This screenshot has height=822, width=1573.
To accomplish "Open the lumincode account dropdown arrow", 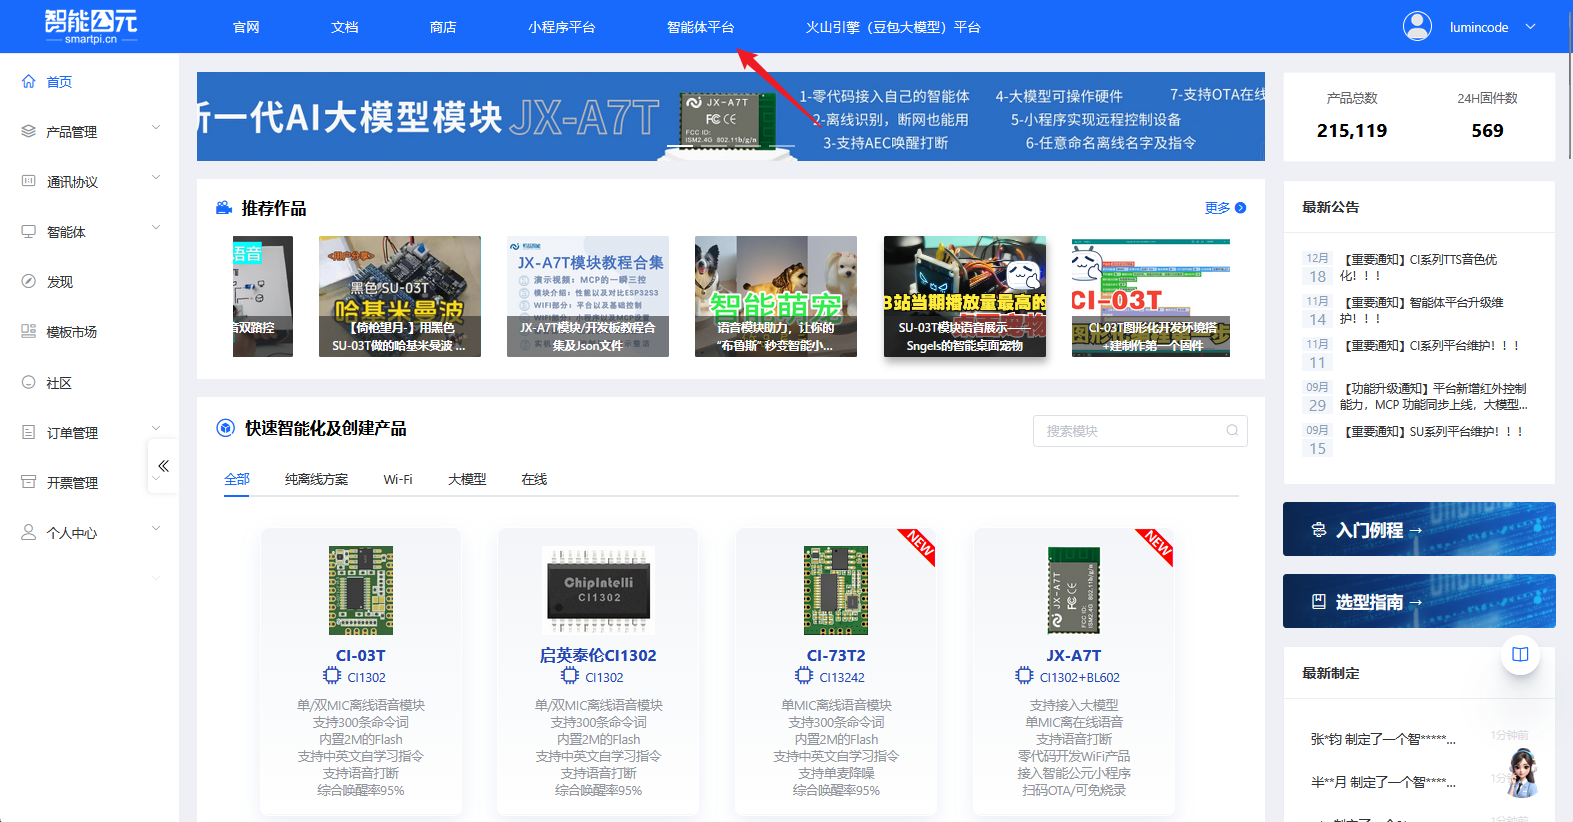I will pyautogui.click(x=1530, y=27).
